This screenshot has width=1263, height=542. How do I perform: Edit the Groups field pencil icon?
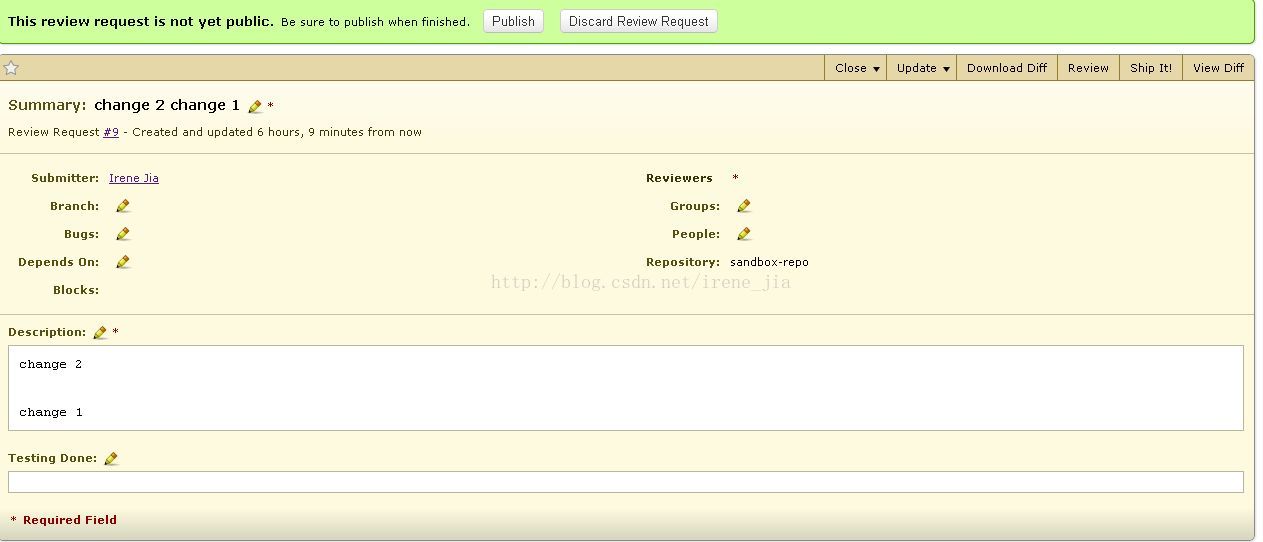[x=743, y=206]
